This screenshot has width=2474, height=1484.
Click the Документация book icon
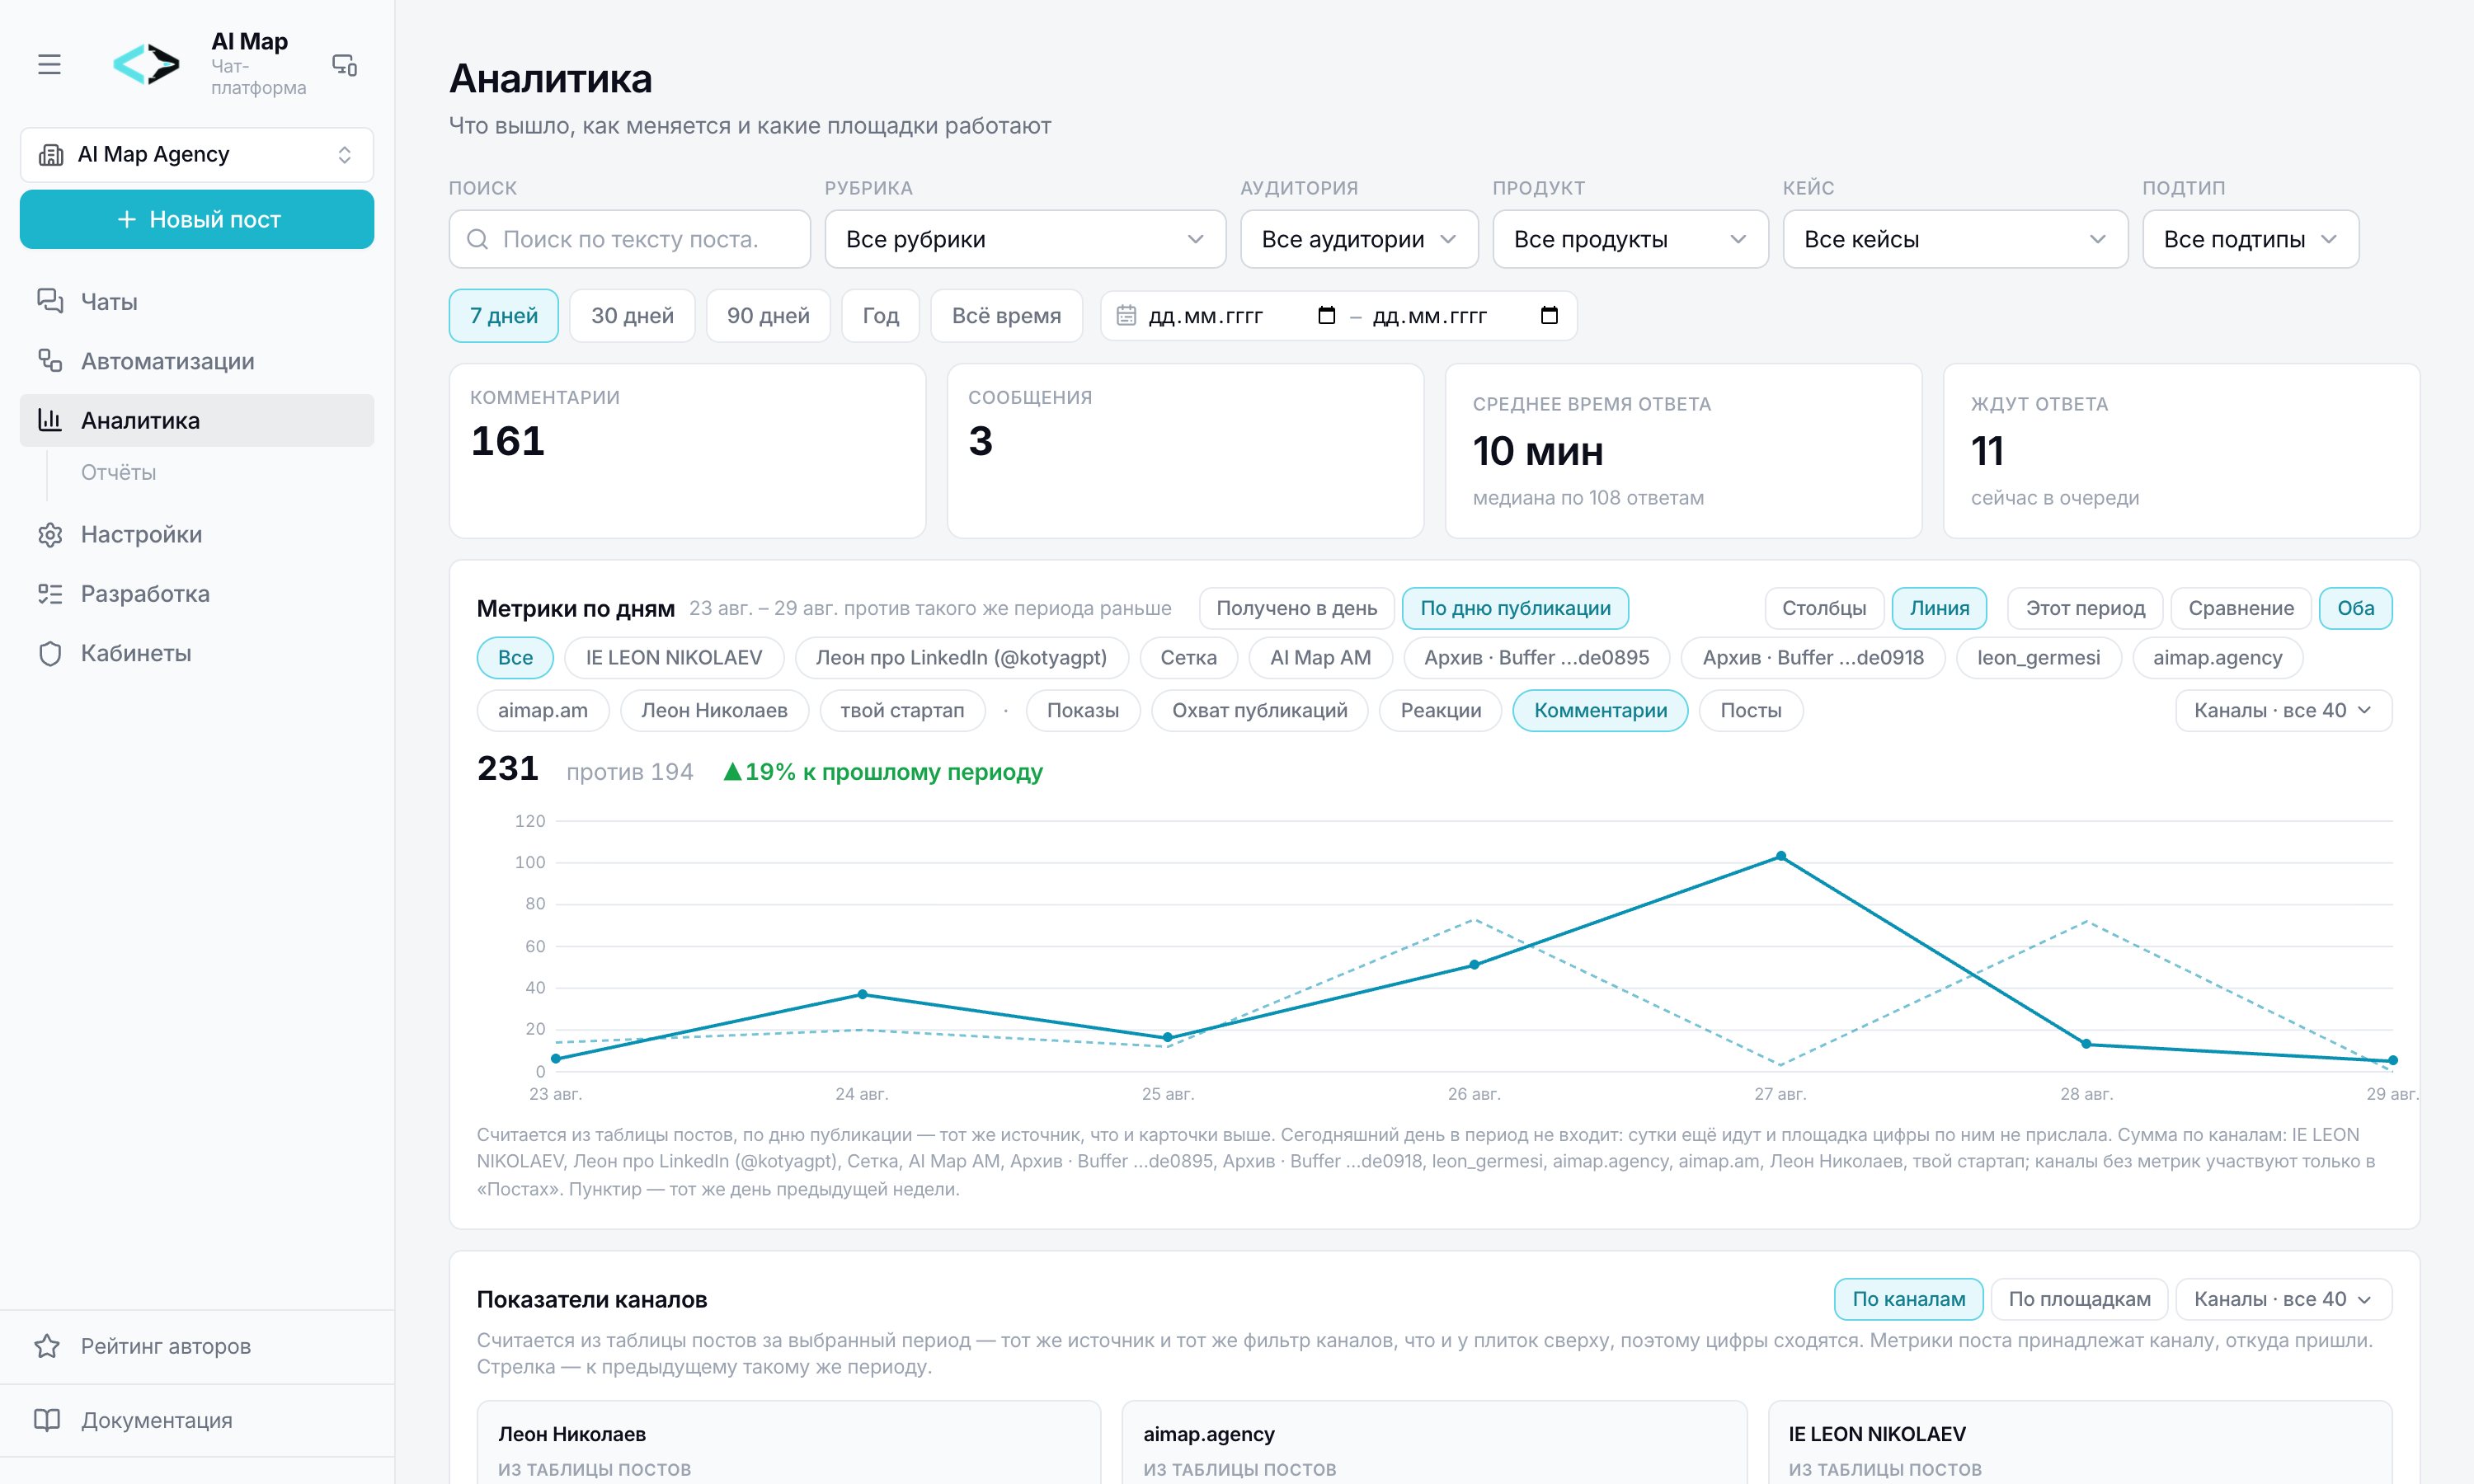pyautogui.click(x=47, y=1420)
